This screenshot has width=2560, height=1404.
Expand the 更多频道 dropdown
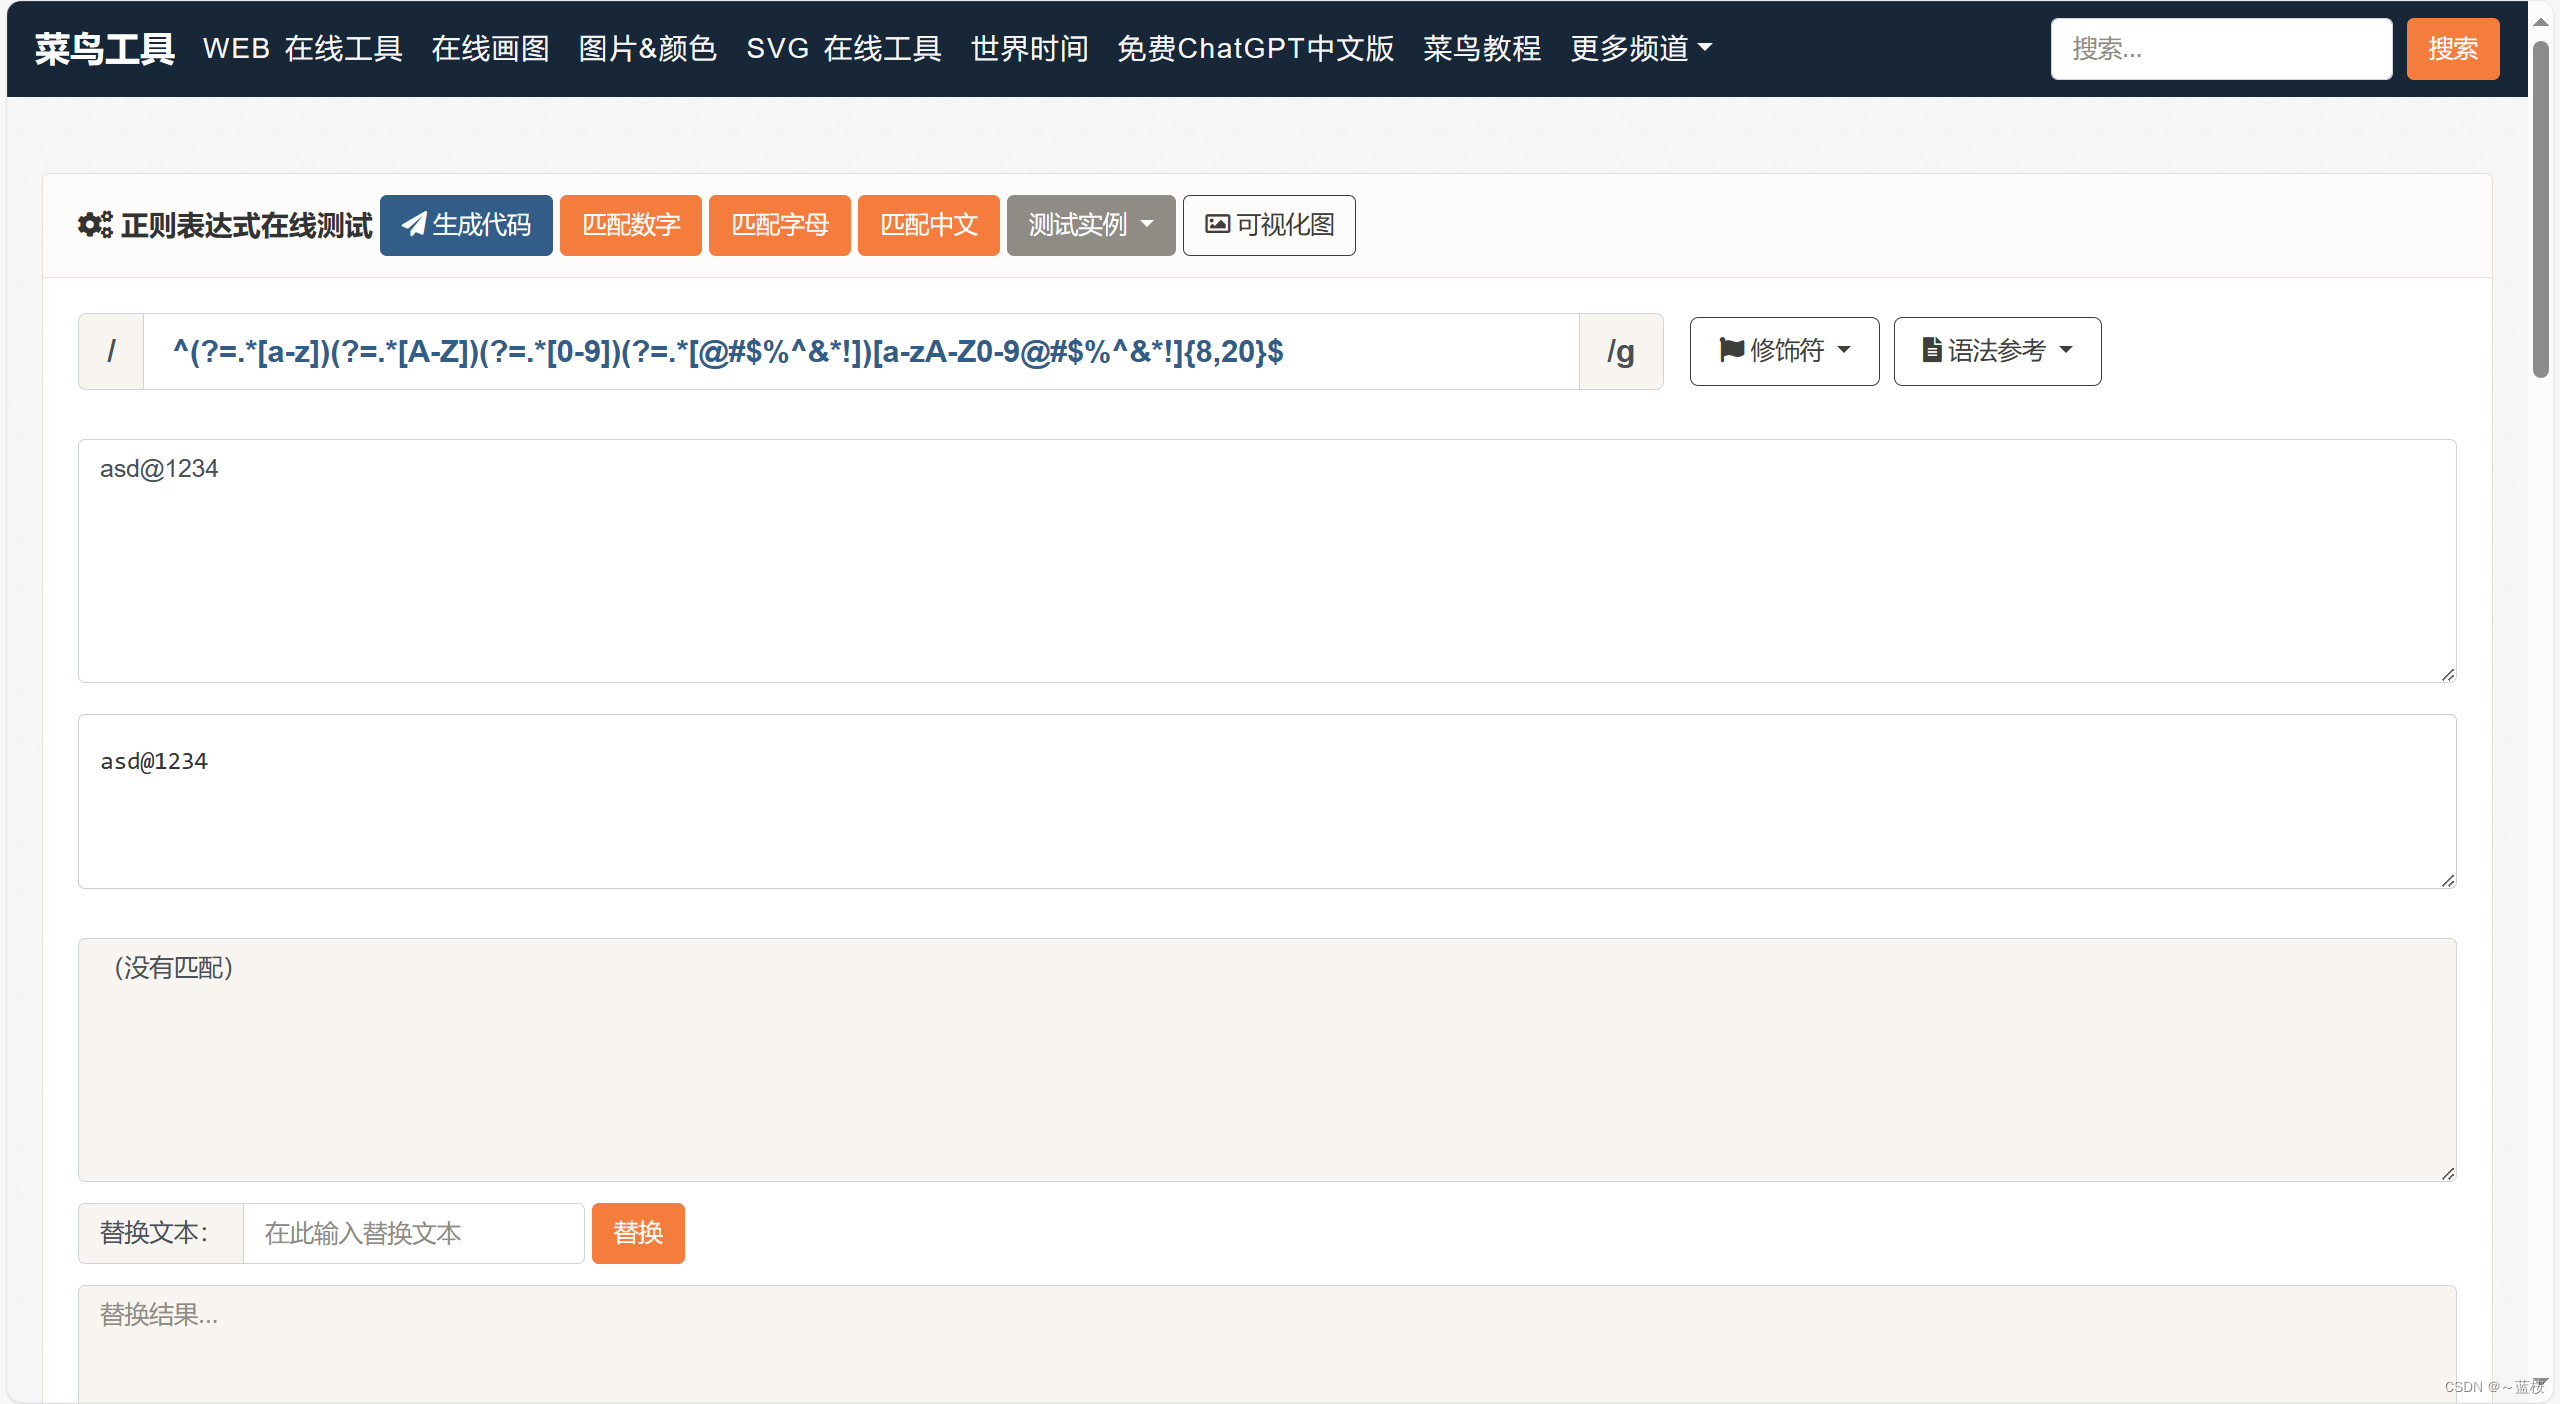click(1641, 48)
